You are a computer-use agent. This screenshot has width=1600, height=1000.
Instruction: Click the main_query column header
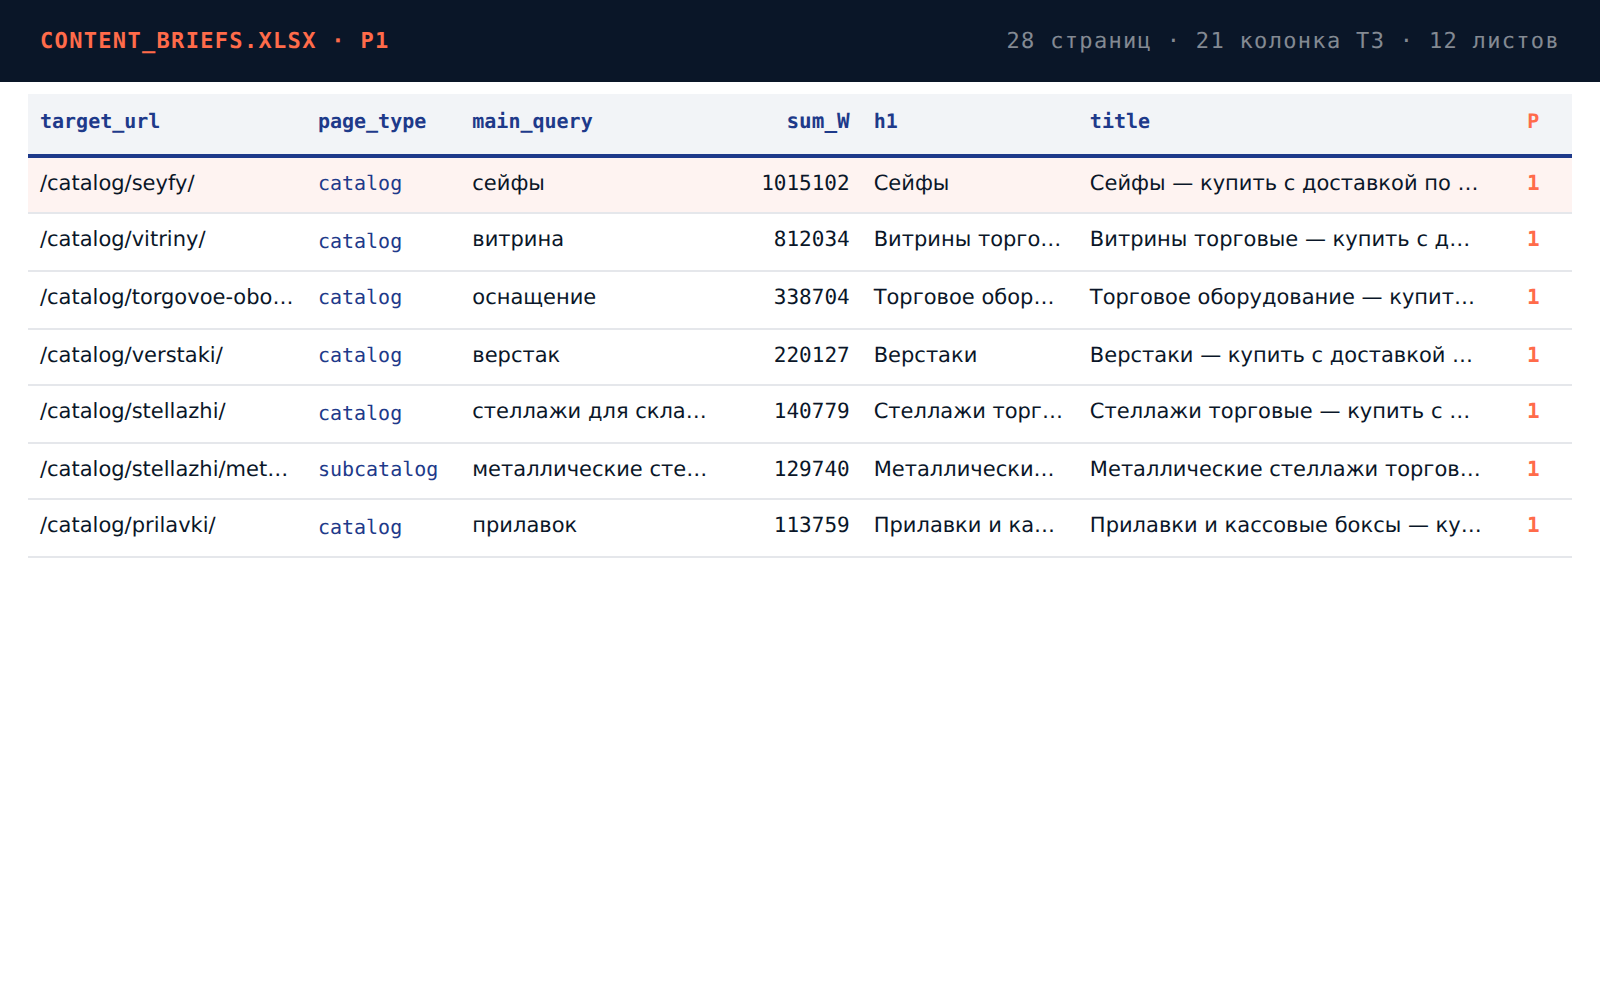click(x=532, y=122)
